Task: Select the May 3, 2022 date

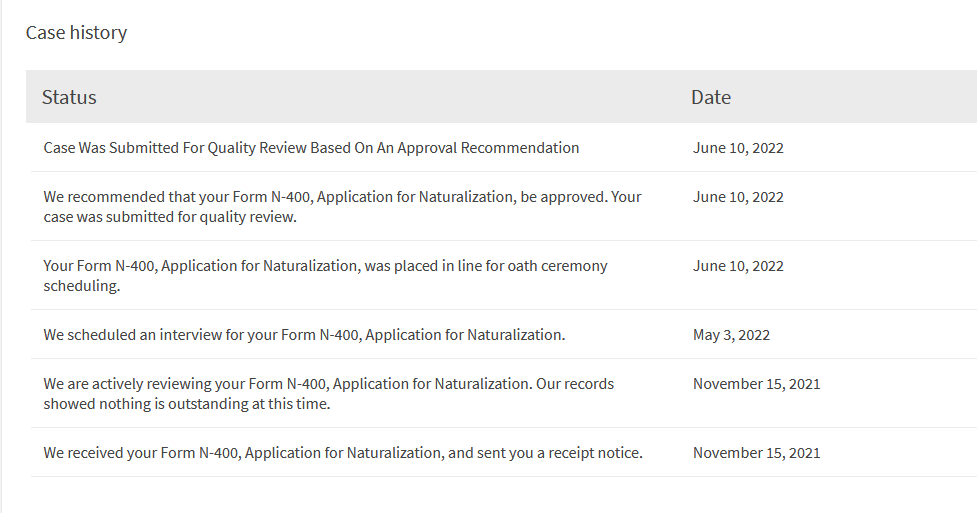Action: (731, 335)
